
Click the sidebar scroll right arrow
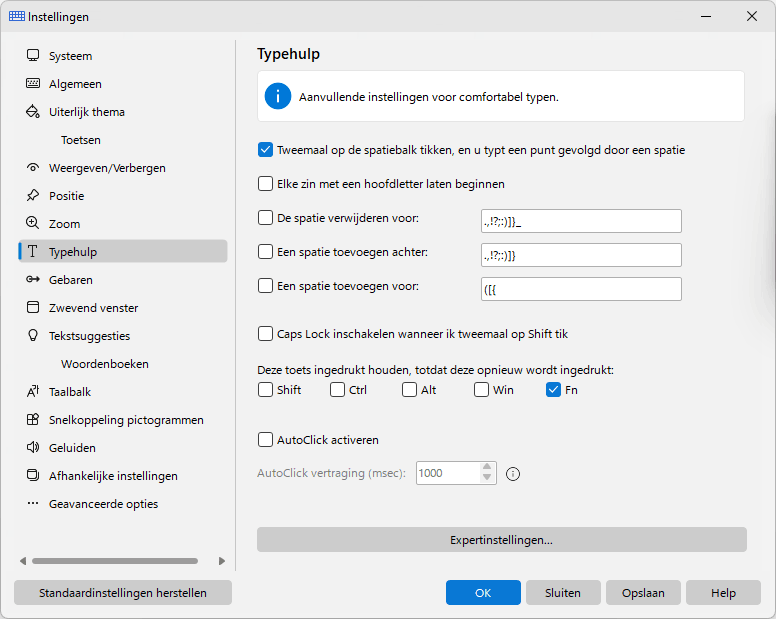point(222,561)
